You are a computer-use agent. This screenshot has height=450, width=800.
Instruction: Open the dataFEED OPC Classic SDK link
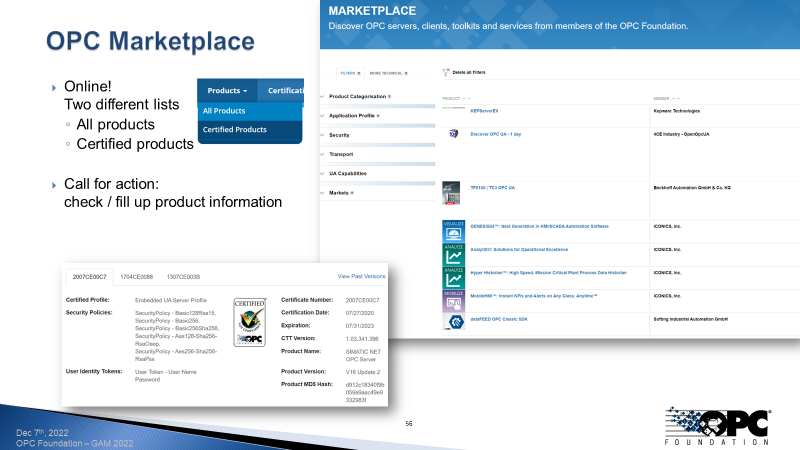point(499,319)
